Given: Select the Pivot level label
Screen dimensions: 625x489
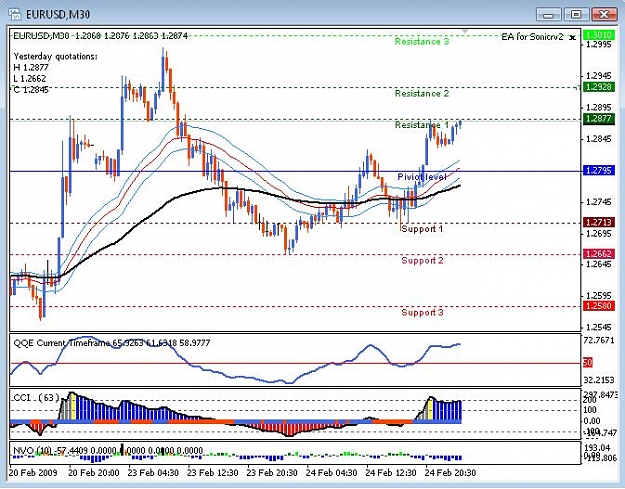Looking at the screenshot, I should (422, 177).
